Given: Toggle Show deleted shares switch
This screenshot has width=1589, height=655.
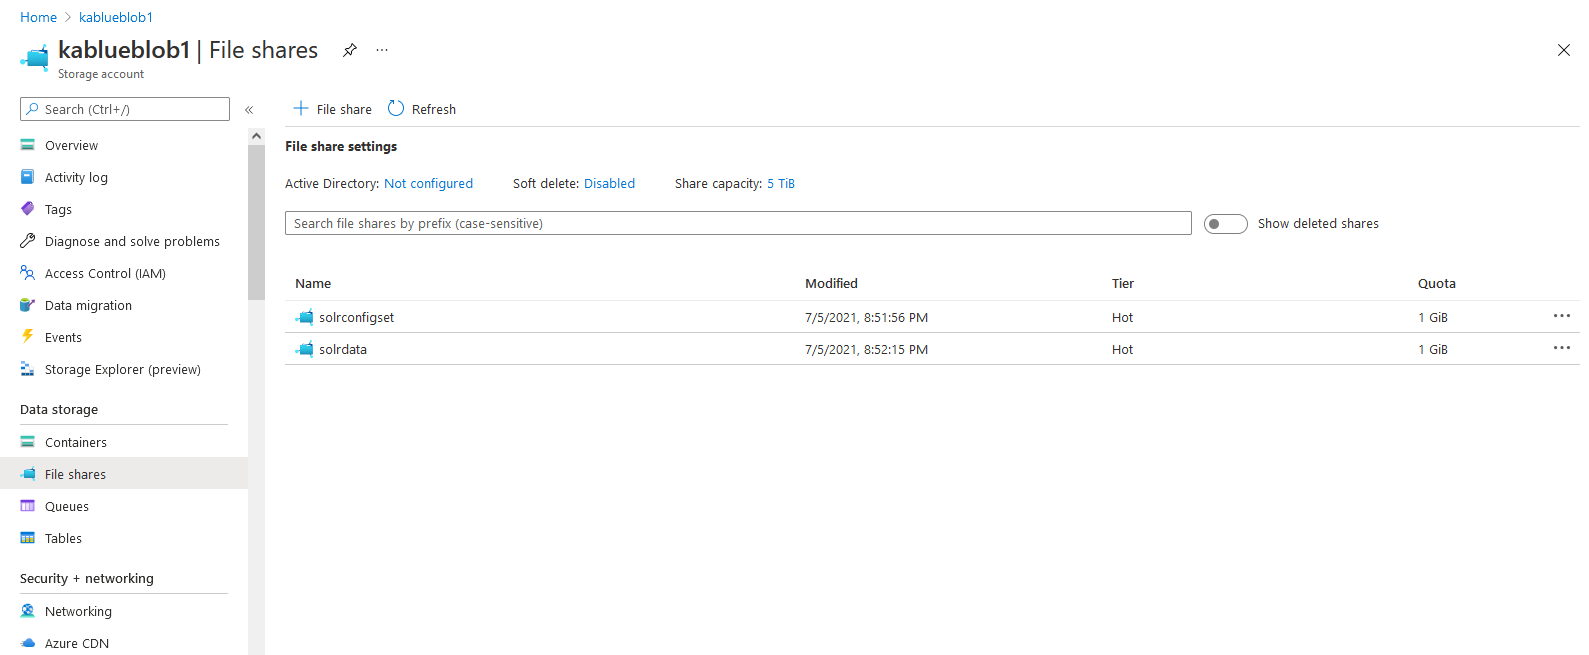Looking at the screenshot, I should (x=1225, y=224).
